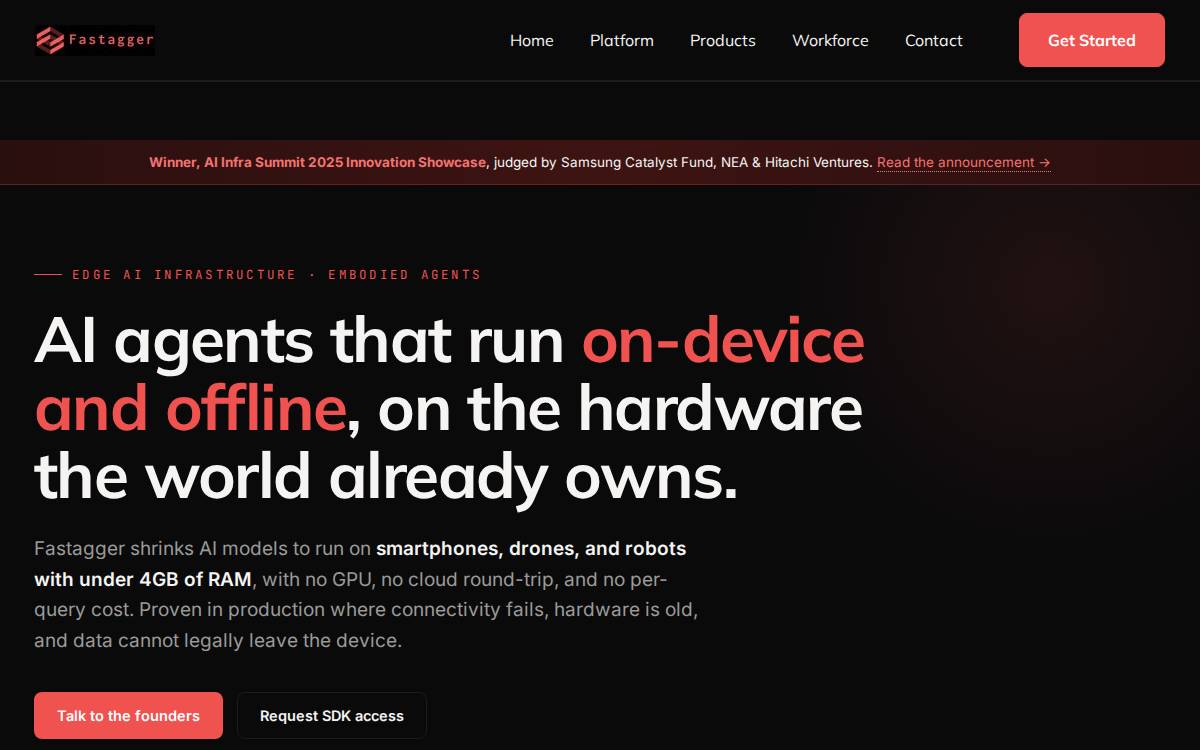Click the Get Started button

coord(1092,40)
